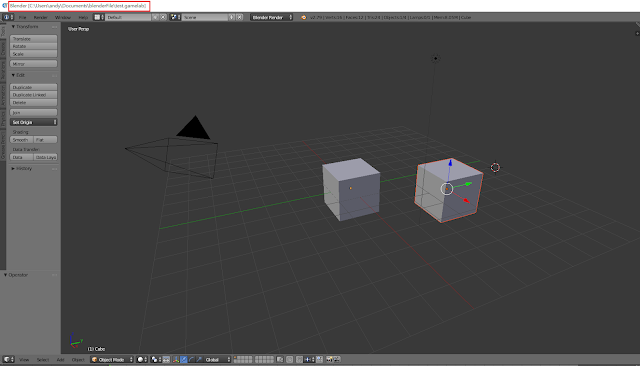Toggle the first visible layer button
The image size is (640, 366).
point(236,358)
